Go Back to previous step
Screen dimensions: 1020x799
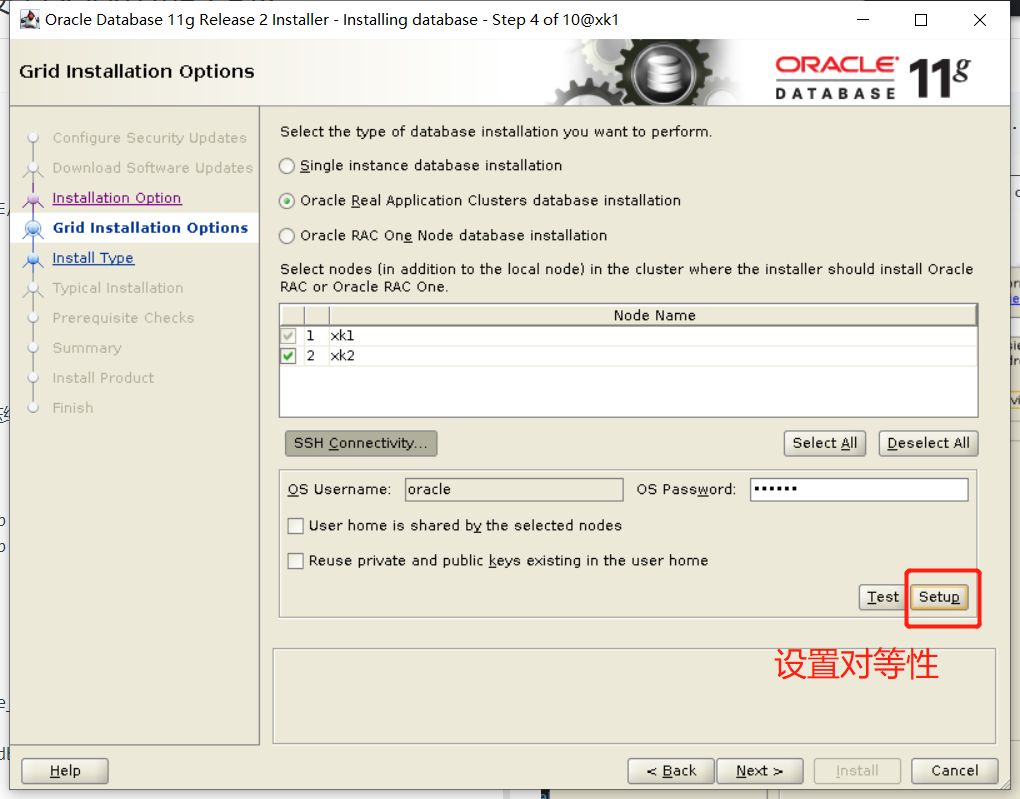coord(671,771)
